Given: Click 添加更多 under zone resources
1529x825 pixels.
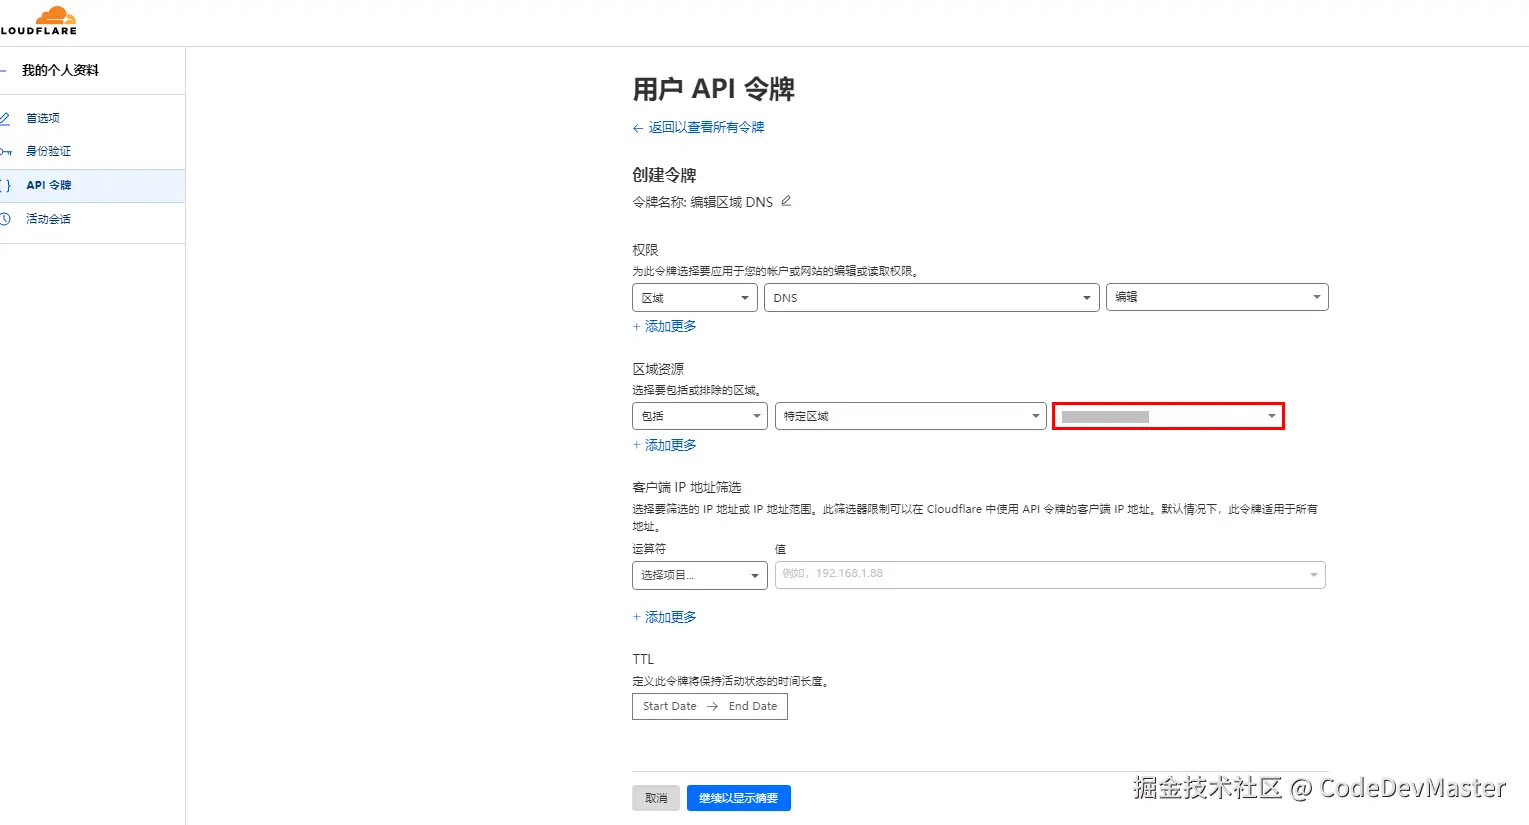Looking at the screenshot, I should click(664, 446).
